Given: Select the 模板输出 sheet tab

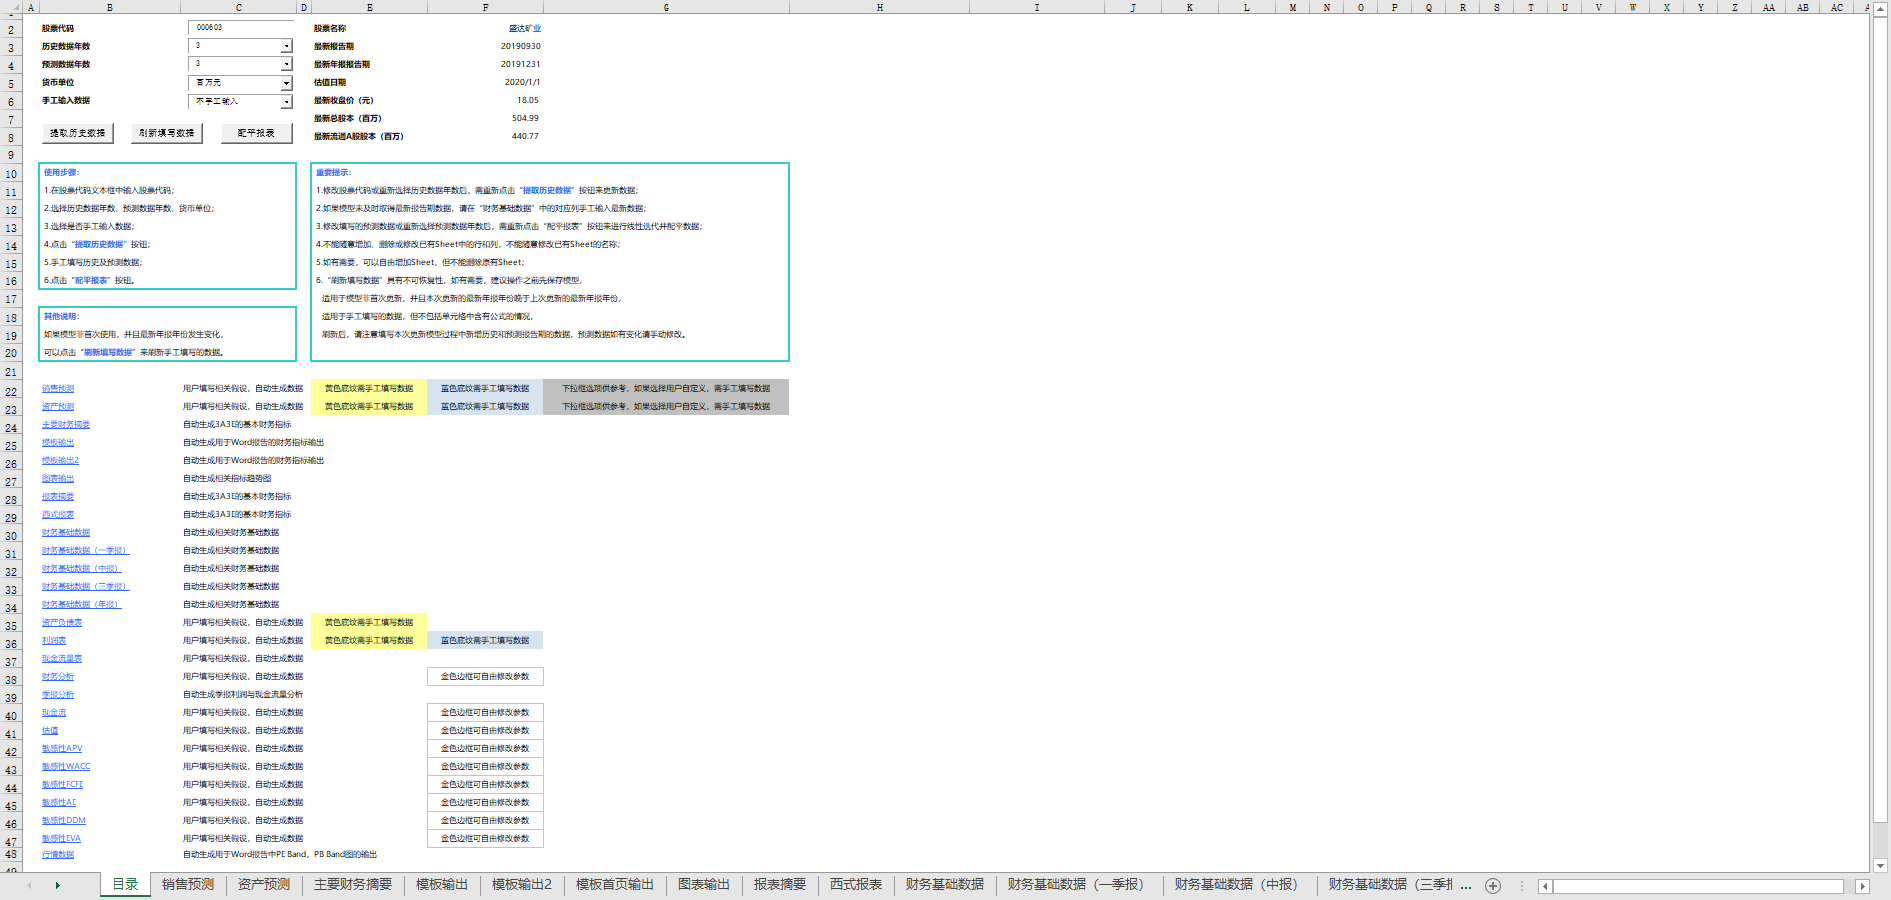Looking at the screenshot, I should 442,885.
